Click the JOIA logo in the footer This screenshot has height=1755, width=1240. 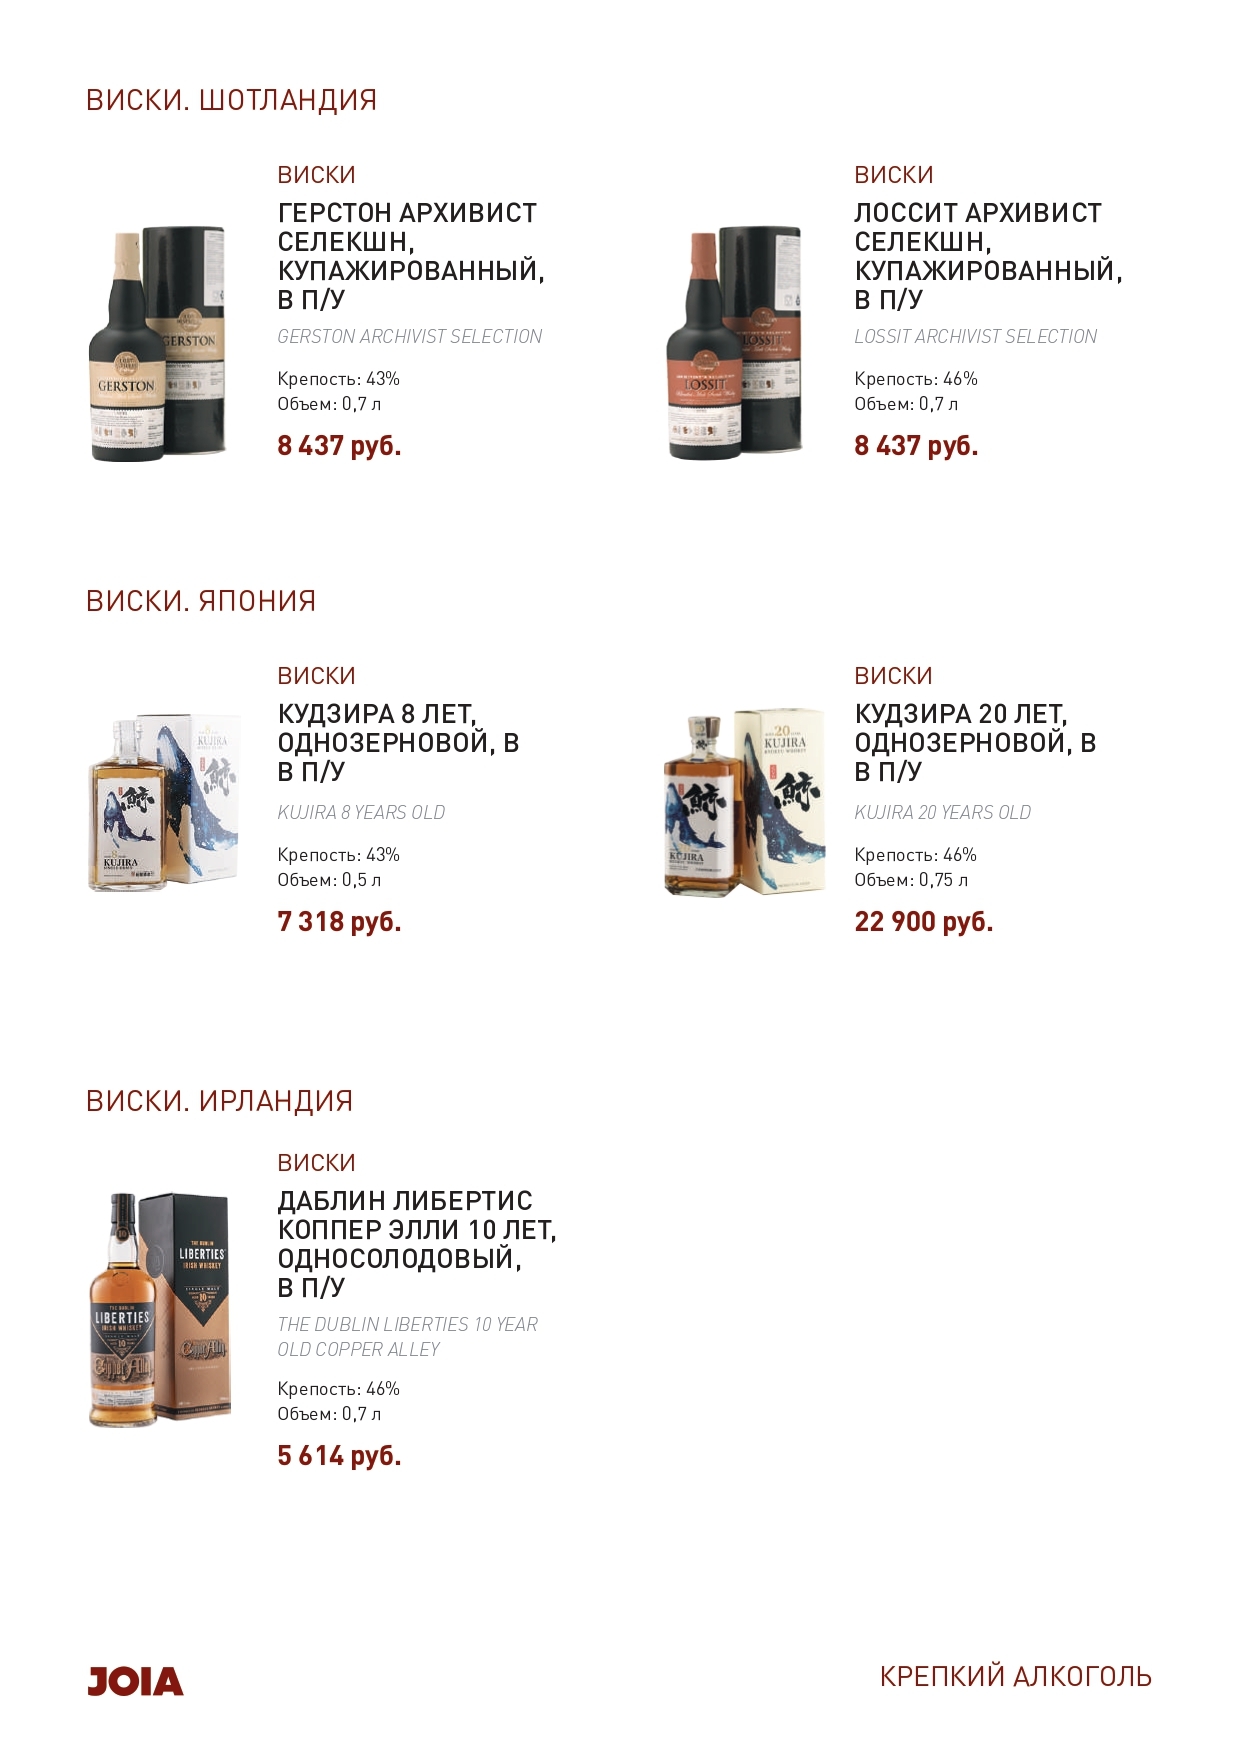pyautogui.click(x=135, y=1681)
